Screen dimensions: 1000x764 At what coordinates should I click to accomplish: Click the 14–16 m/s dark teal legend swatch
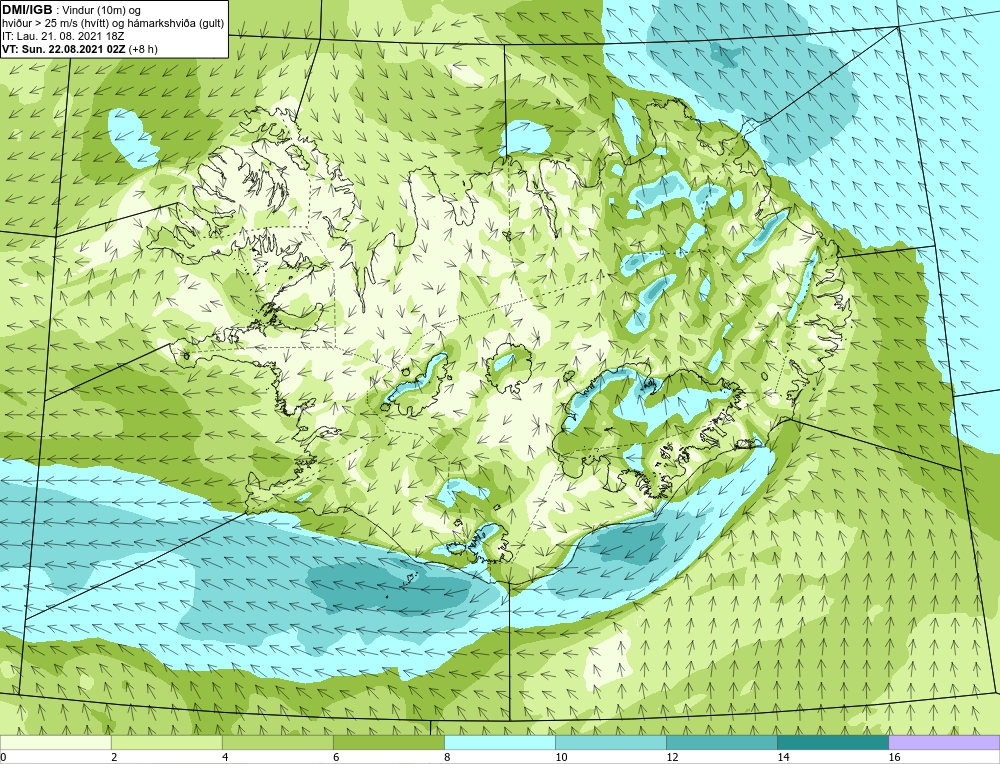coord(832,742)
